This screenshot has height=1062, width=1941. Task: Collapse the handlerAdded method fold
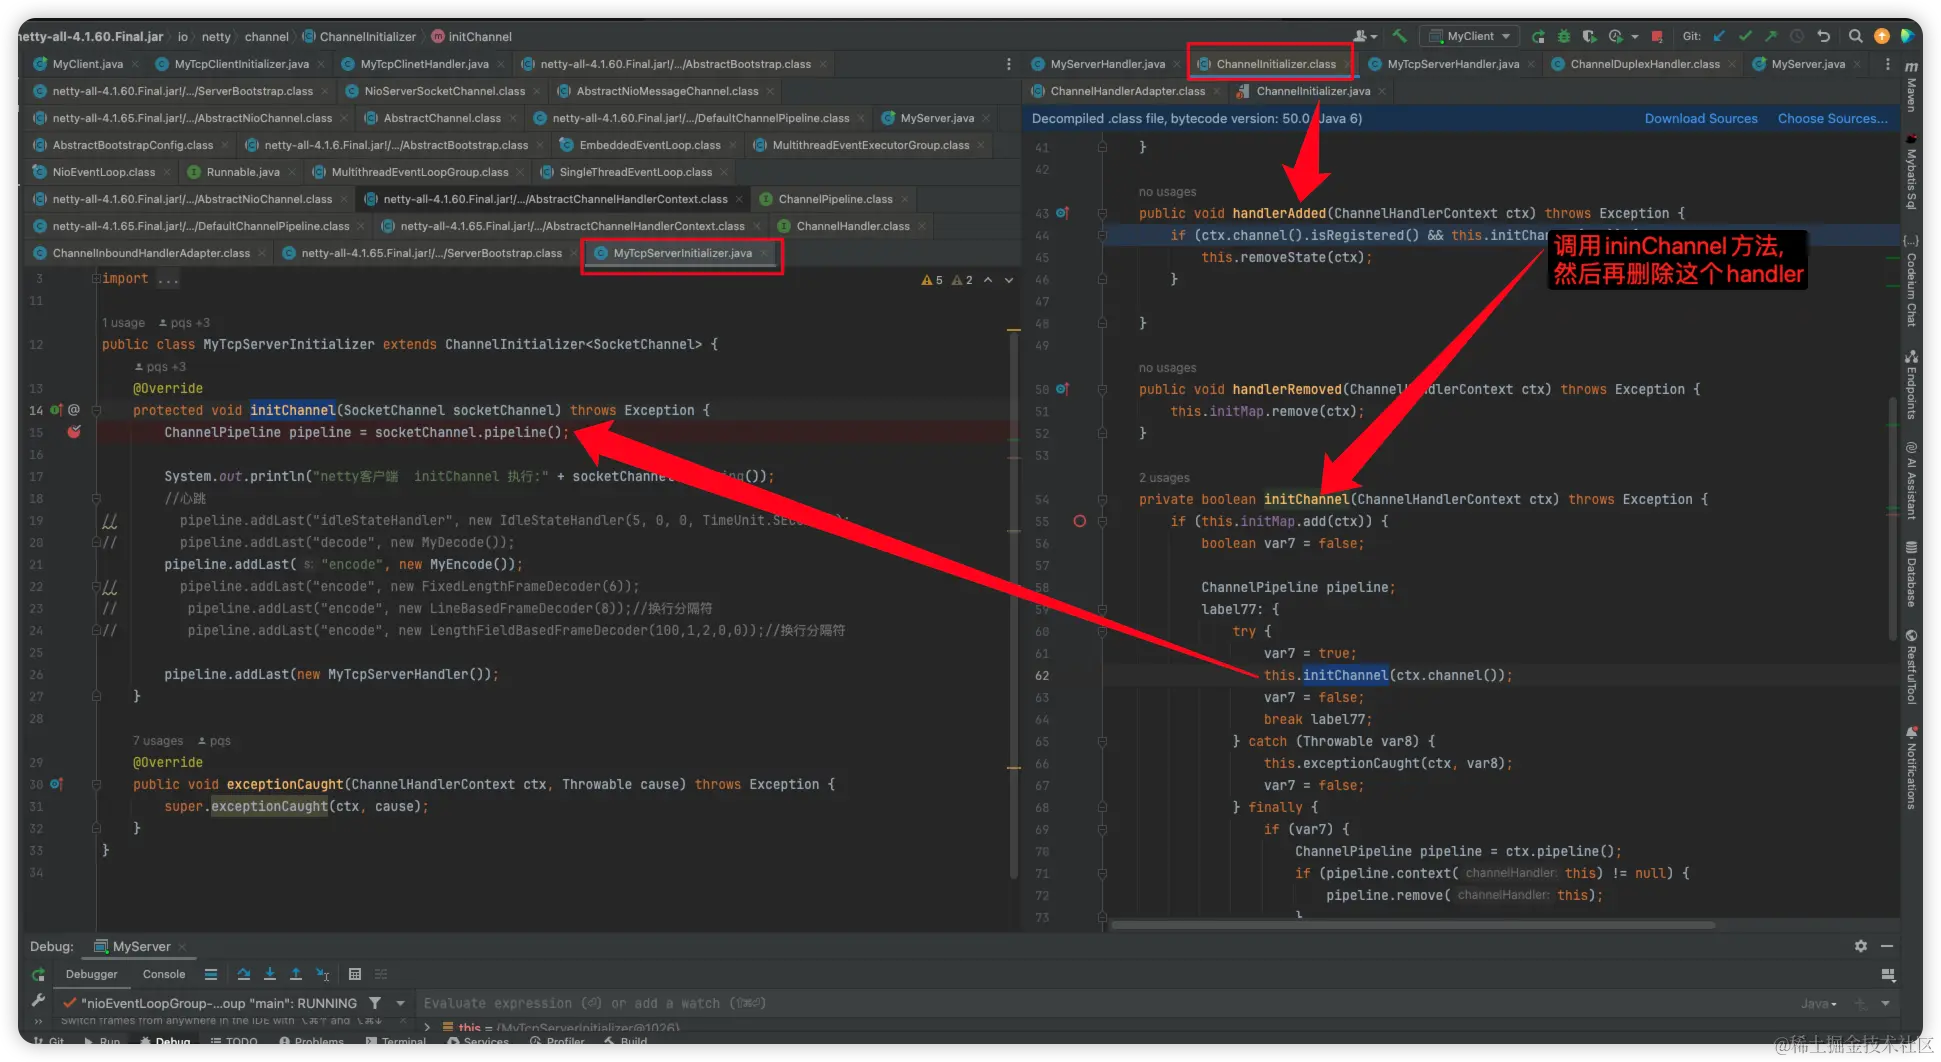click(1102, 213)
